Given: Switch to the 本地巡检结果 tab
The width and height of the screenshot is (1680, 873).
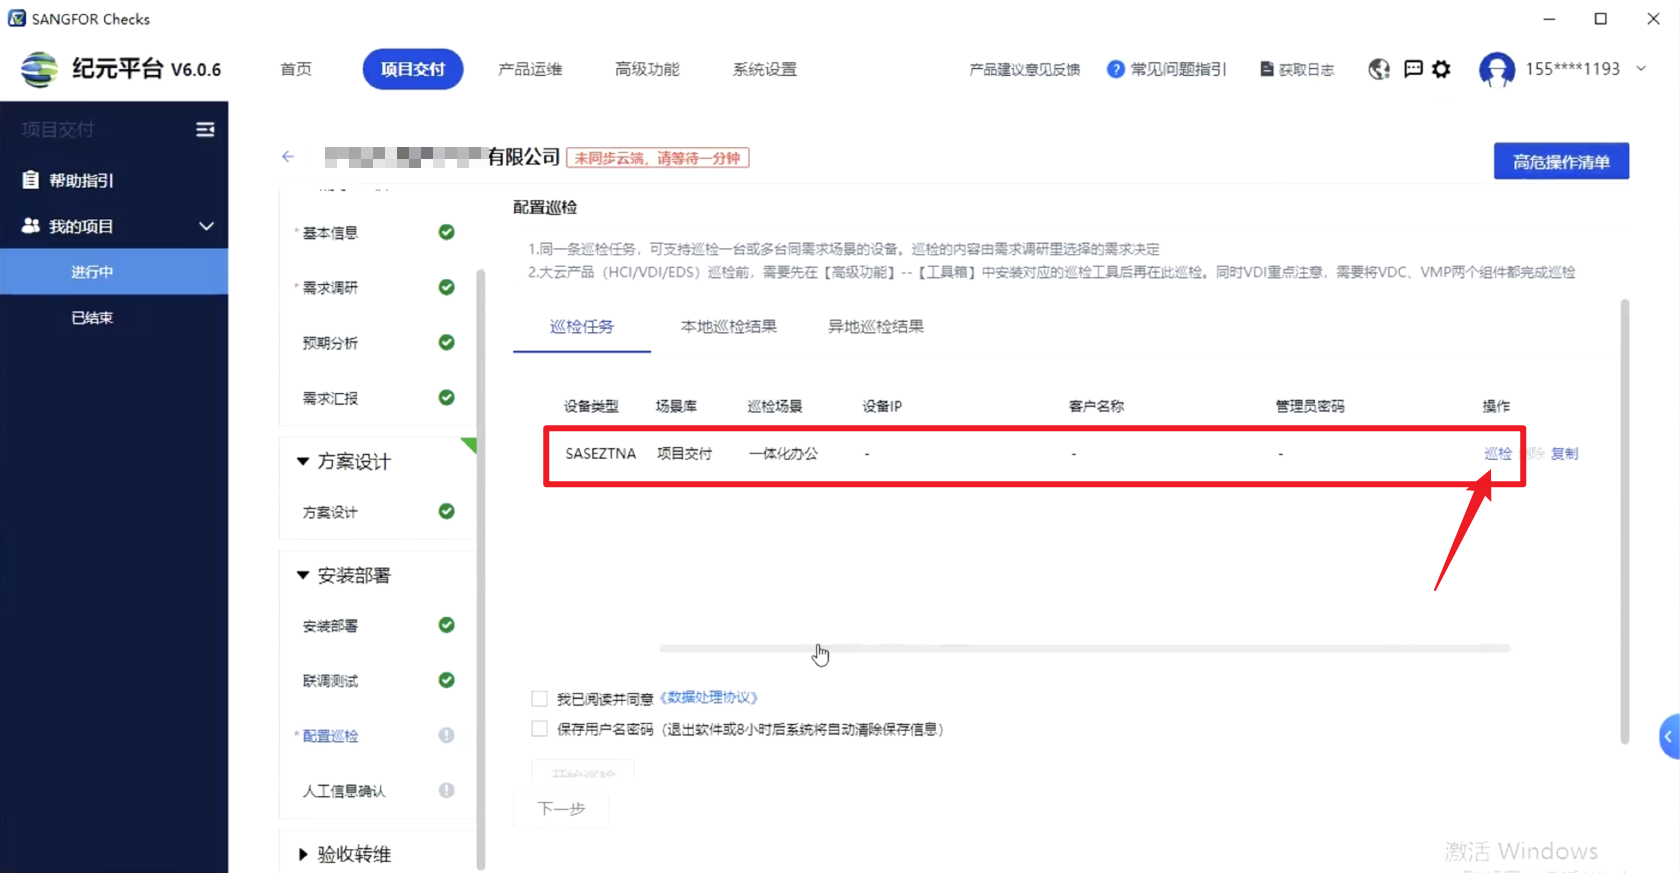Looking at the screenshot, I should tap(728, 327).
